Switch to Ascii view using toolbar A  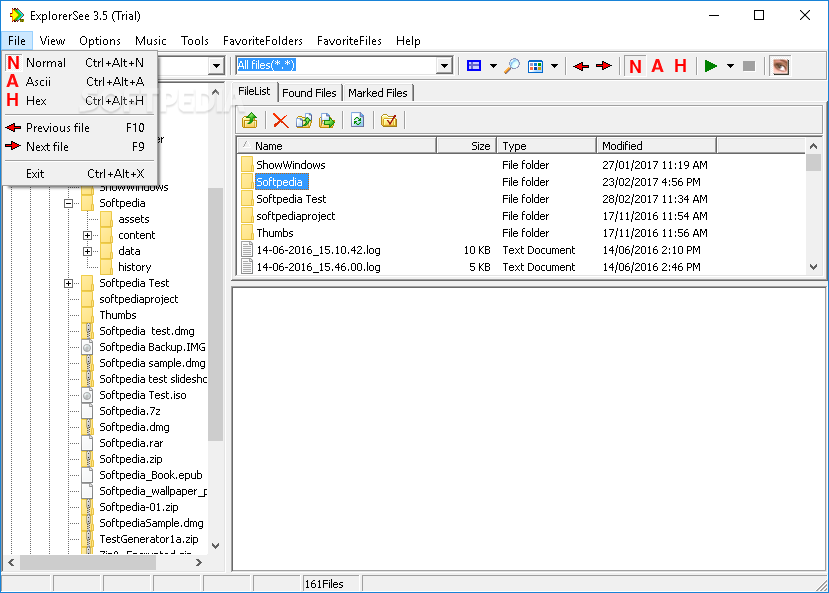pos(657,66)
